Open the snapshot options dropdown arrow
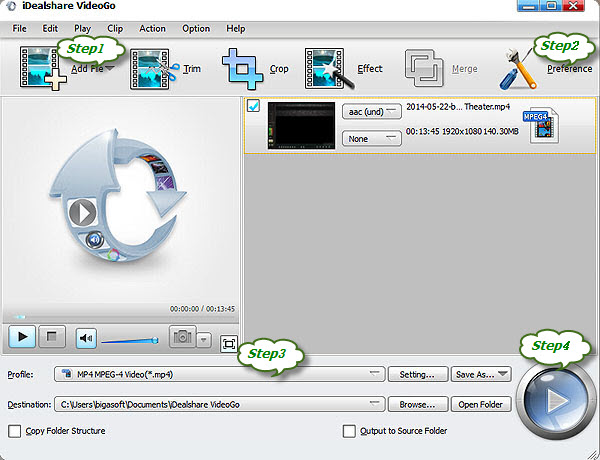Screen dimensions: 600x460 click(x=204, y=339)
